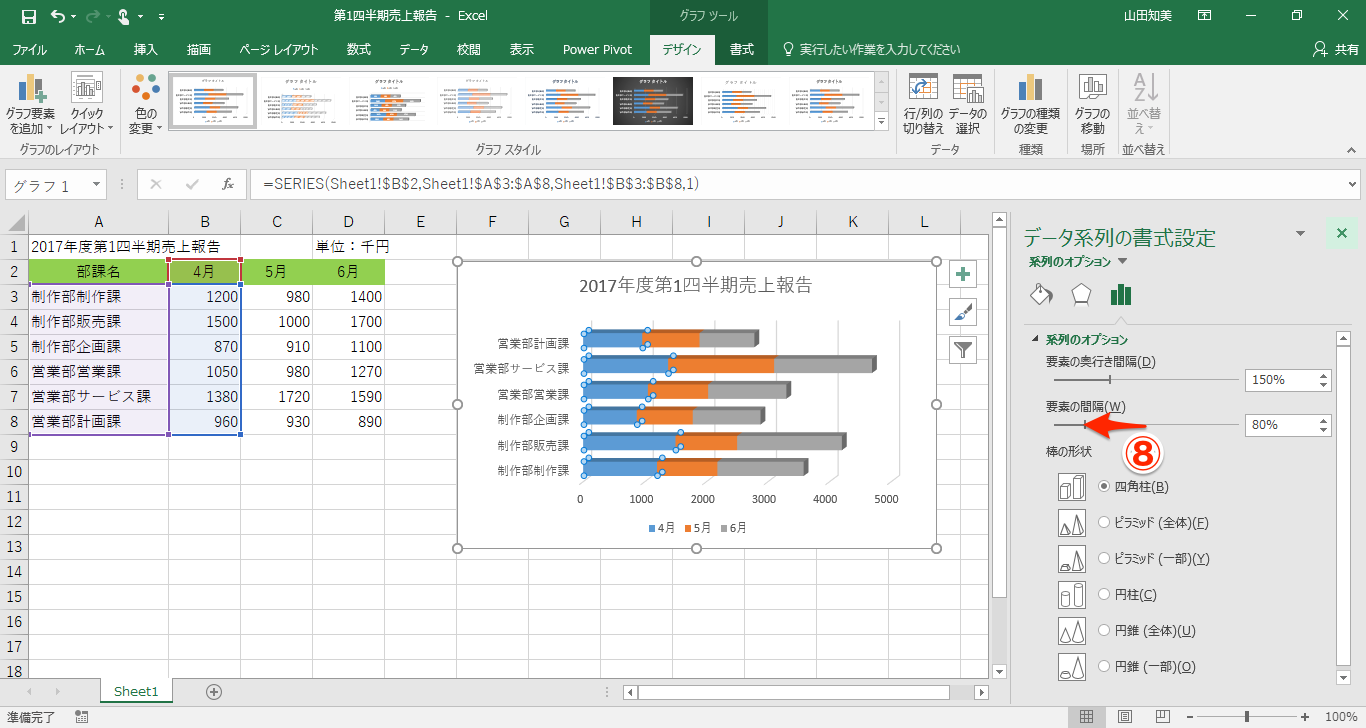Open Fill & Line paint bucket tab
Viewport: 1366px width, 728px height.
pyautogui.click(x=1041, y=294)
